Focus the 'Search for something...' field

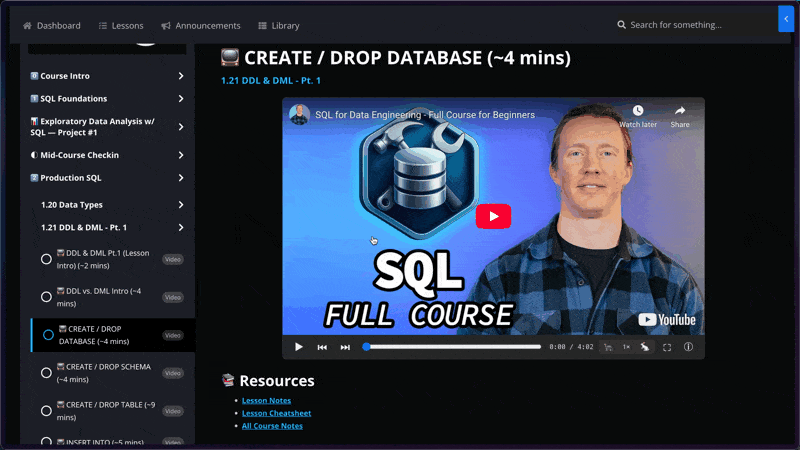(676, 24)
